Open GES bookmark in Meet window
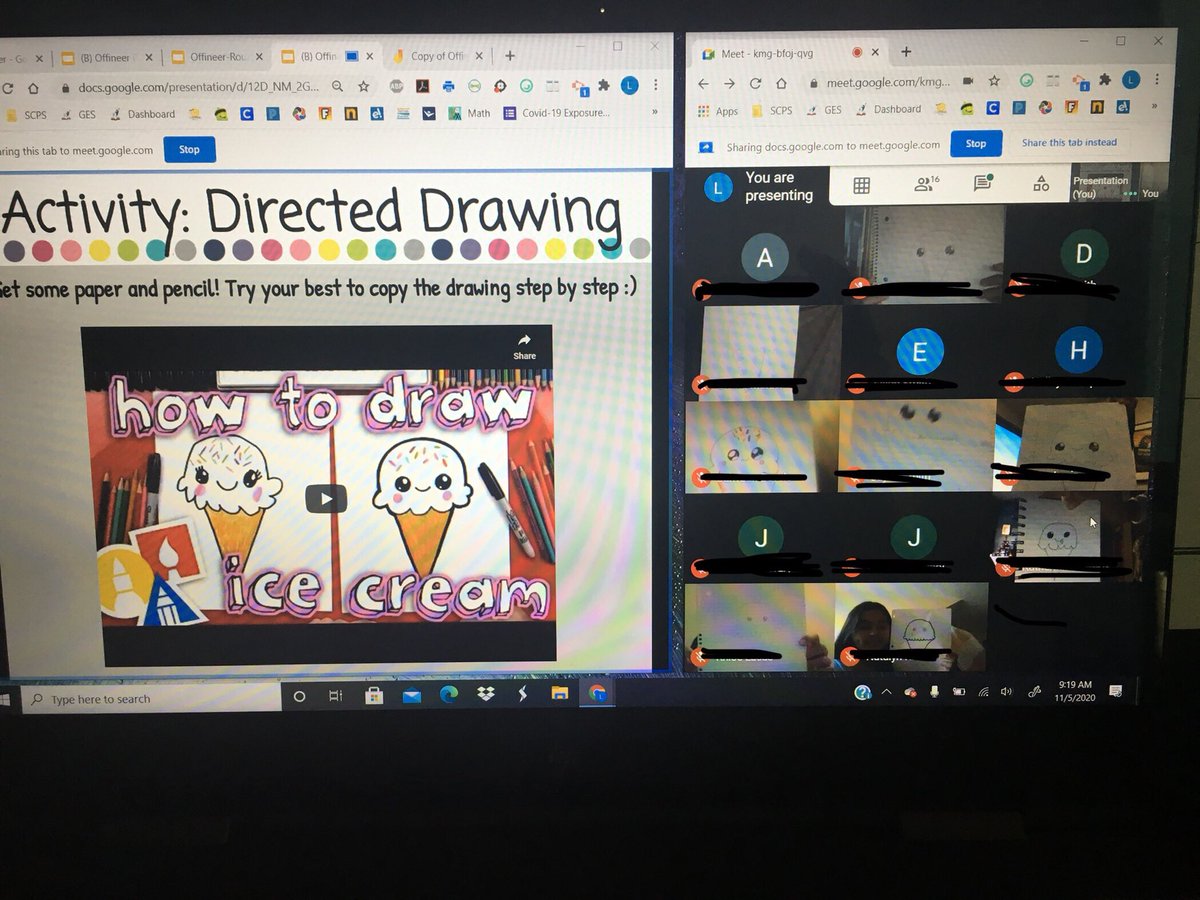The image size is (1200, 900). point(823,110)
